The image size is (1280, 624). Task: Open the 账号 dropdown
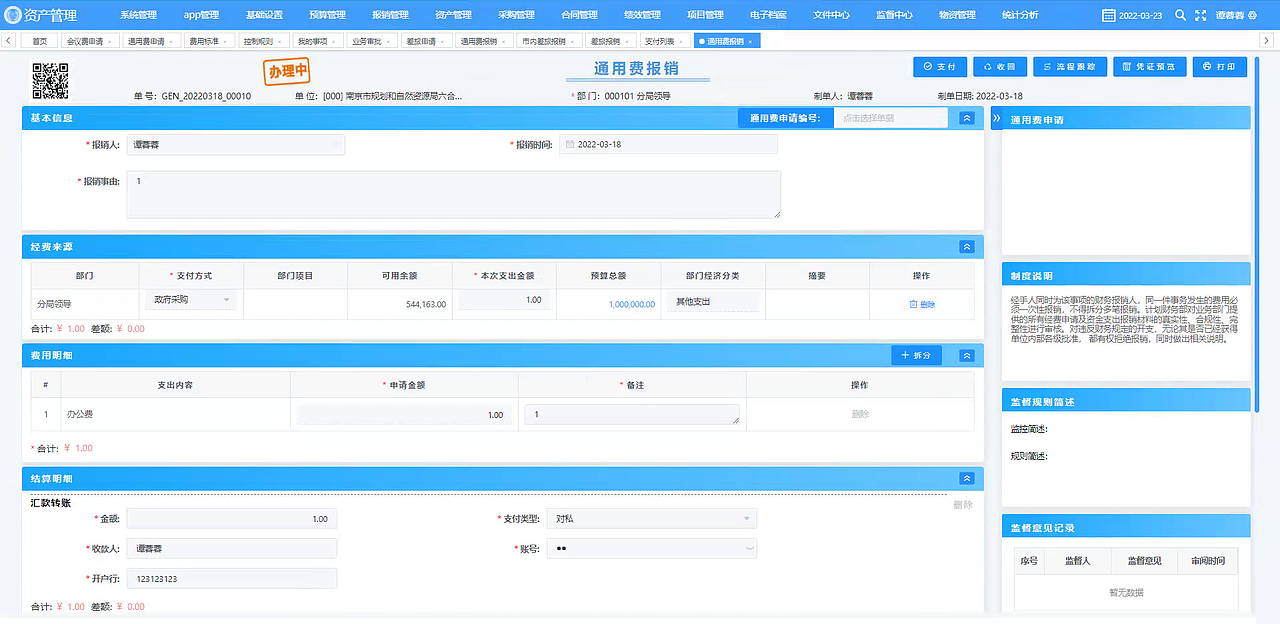tap(651, 548)
